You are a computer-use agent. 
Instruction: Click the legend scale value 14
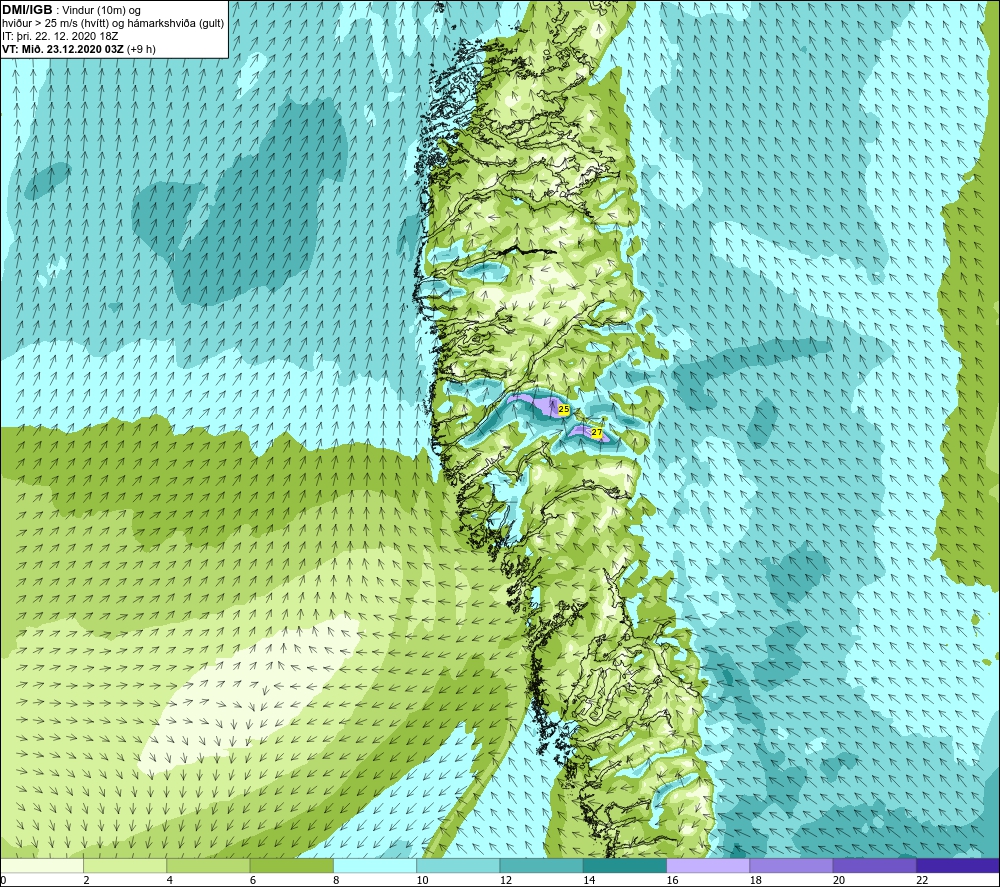click(x=589, y=880)
